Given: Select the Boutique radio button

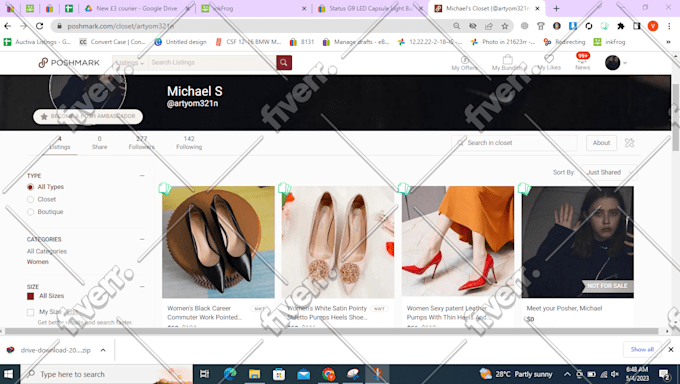Looking at the screenshot, I should click(x=30, y=212).
